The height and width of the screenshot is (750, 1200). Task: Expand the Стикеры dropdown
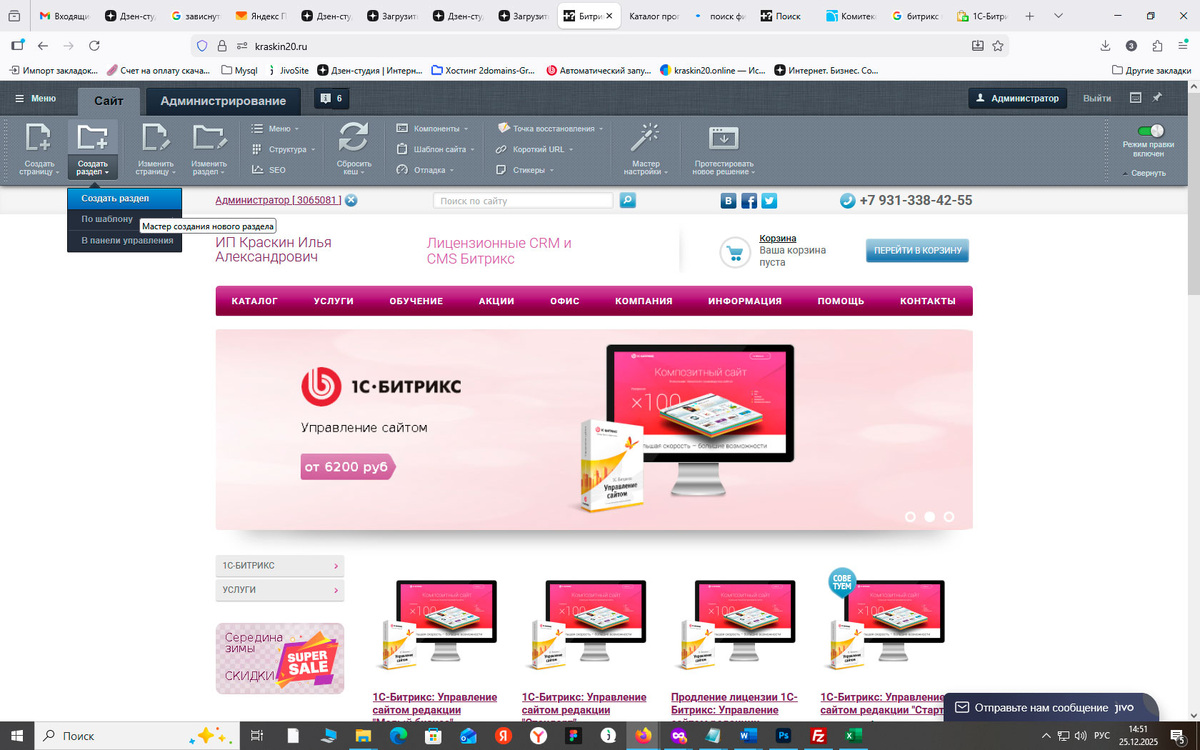click(525, 170)
